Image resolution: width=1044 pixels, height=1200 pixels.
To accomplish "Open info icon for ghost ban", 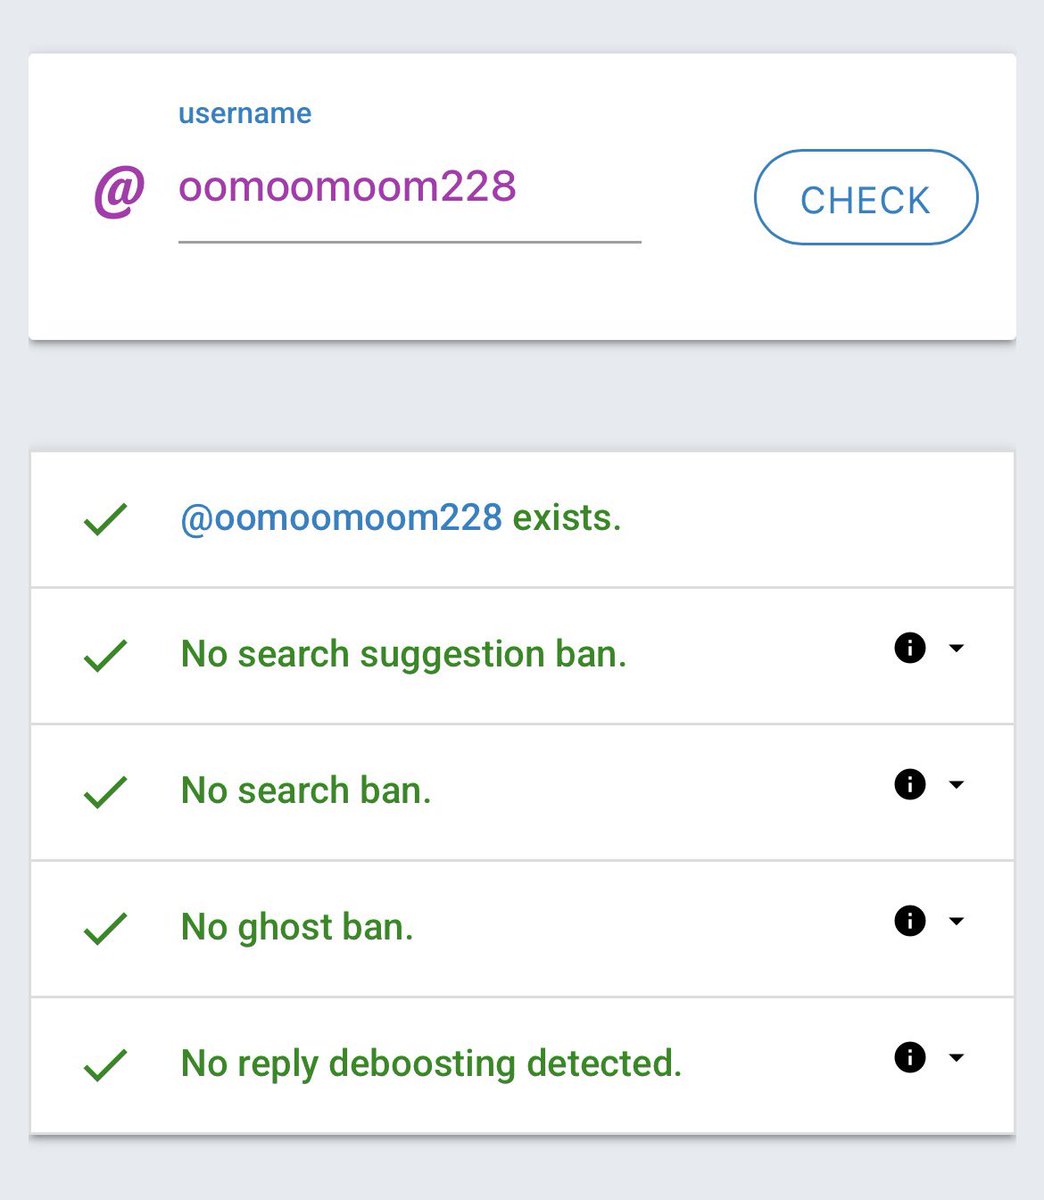I will coord(910,920).
